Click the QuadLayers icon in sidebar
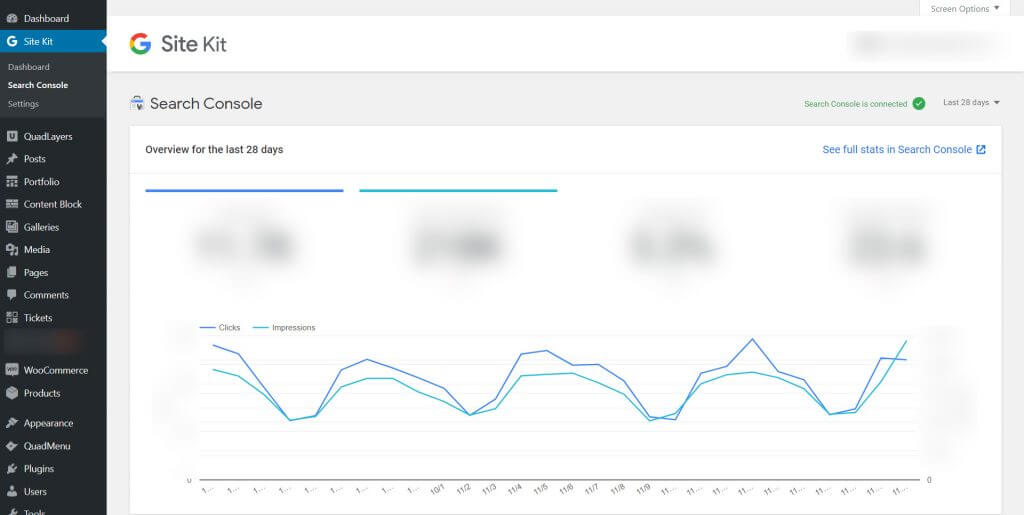This screenshot has width=1024, height=515. tap(12, 136)
